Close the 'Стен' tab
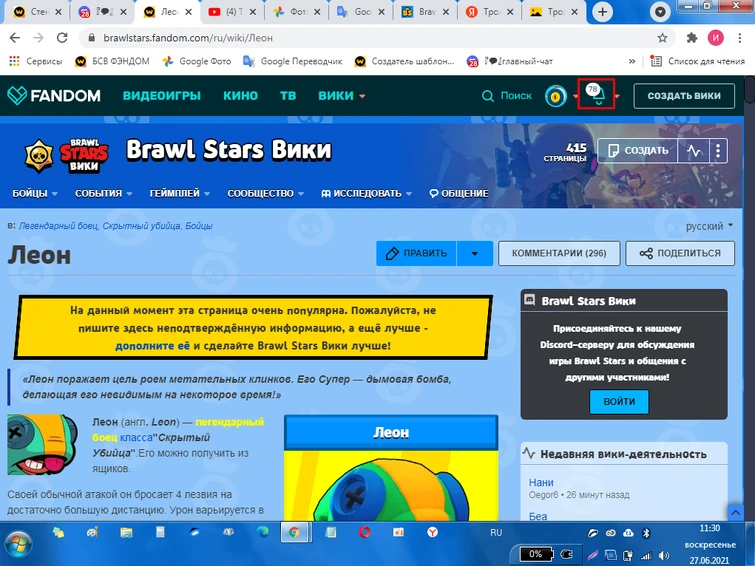755x566 pixels. (x=58, y=12)
